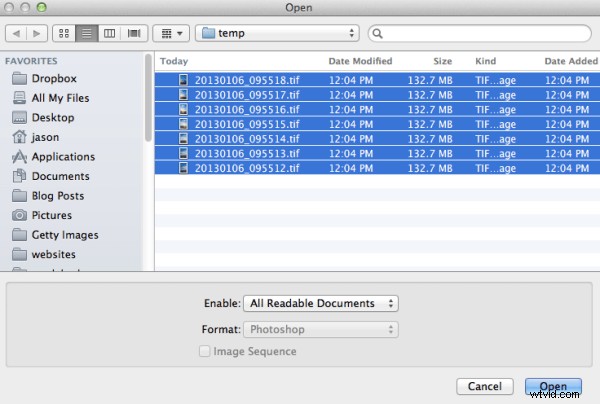
Task: Select Applications in Favorites sidebar
Action: coord(63,157)
